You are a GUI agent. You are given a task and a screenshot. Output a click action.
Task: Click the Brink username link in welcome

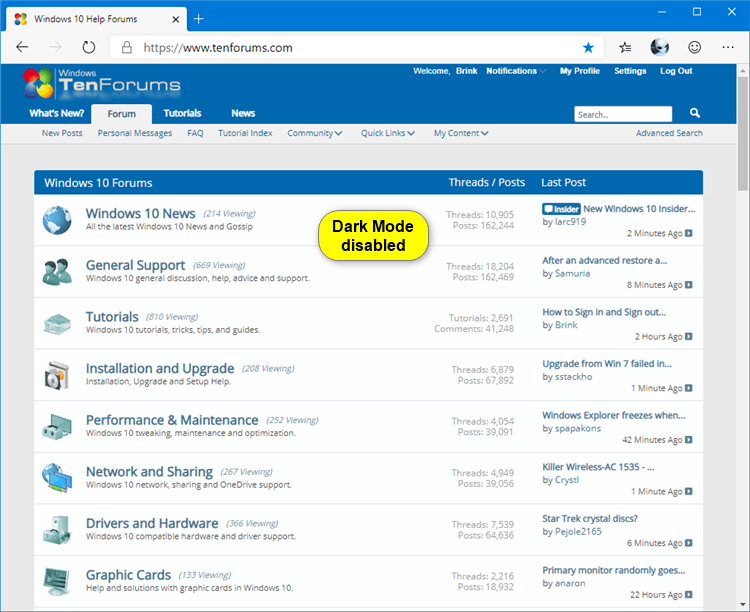pyautogui.click(x=466, y=71)
